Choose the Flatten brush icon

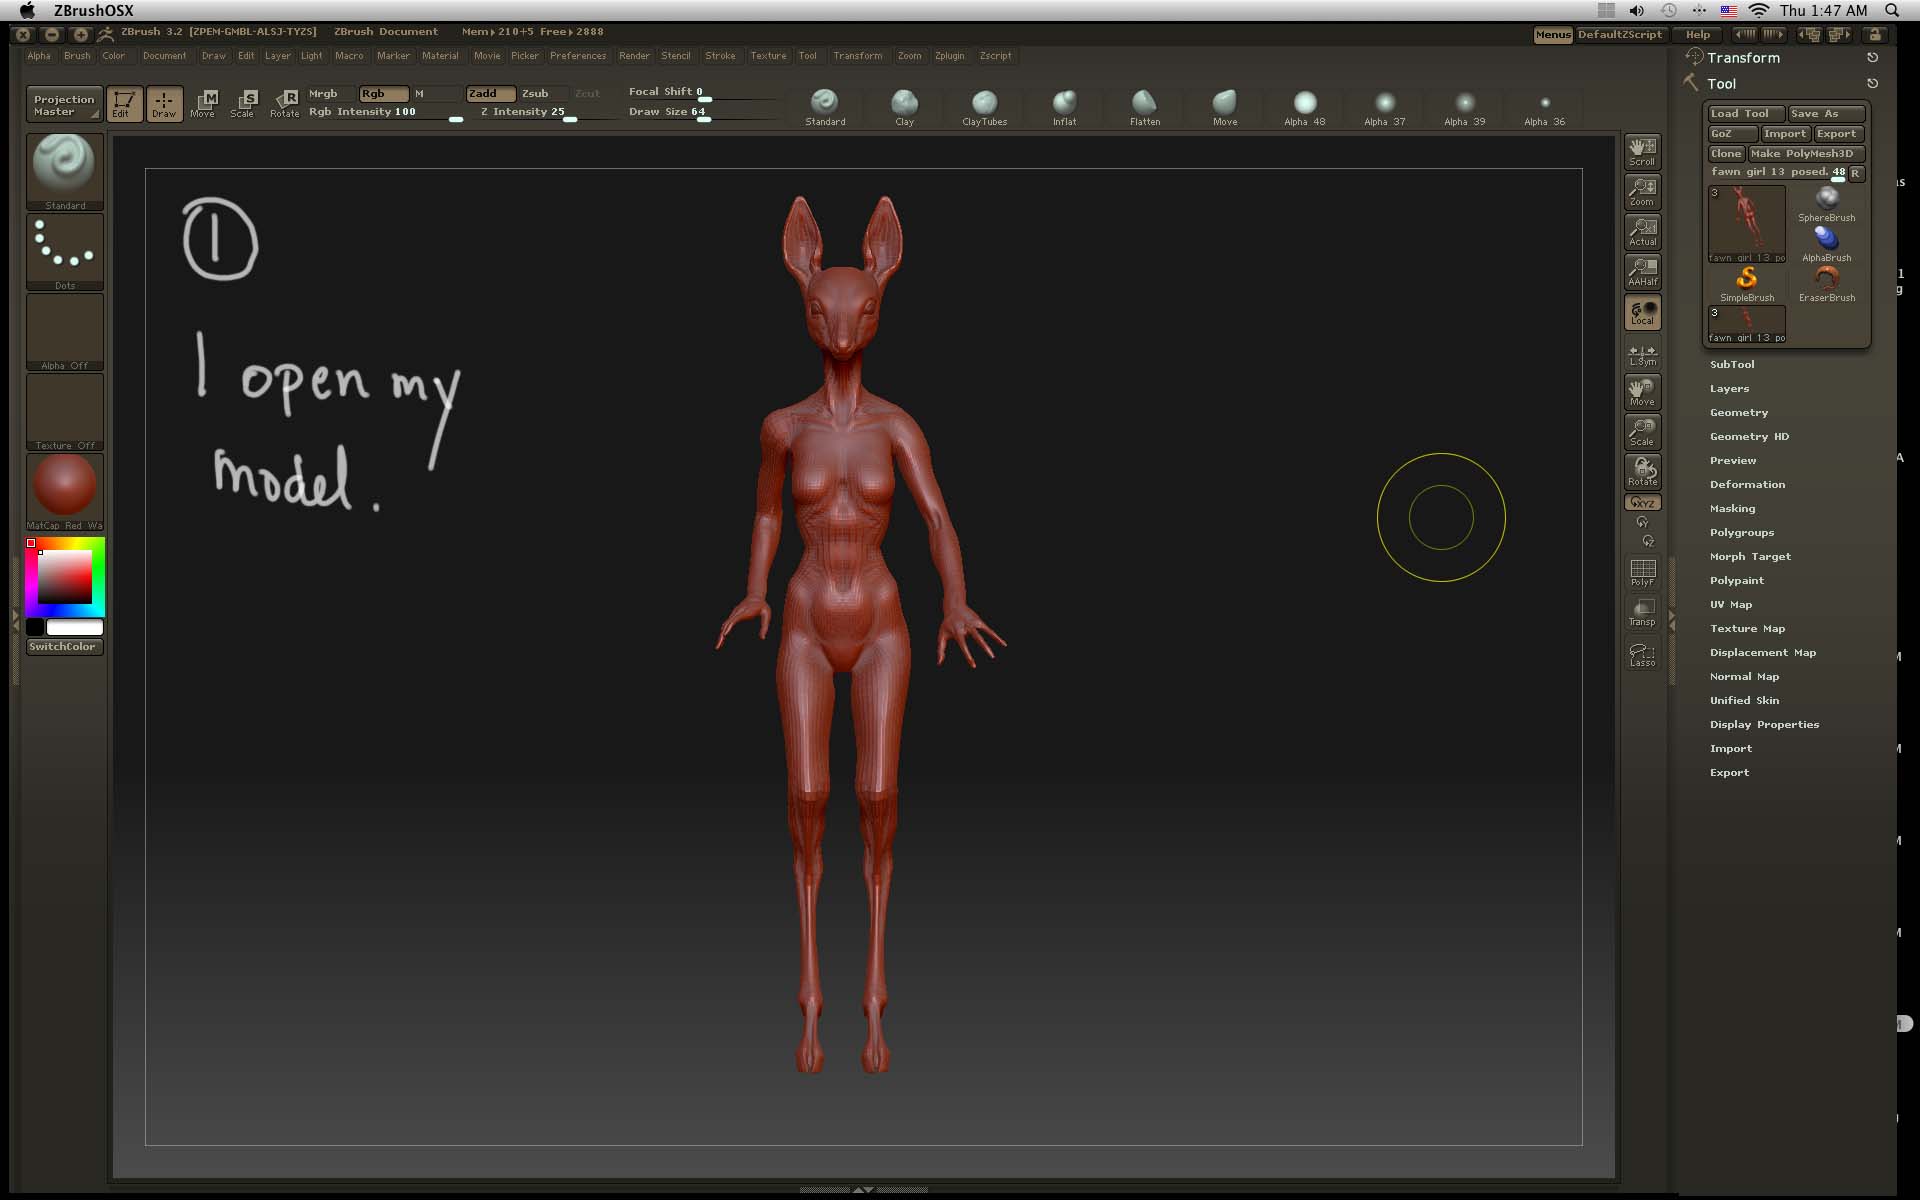click(1144, 104)
